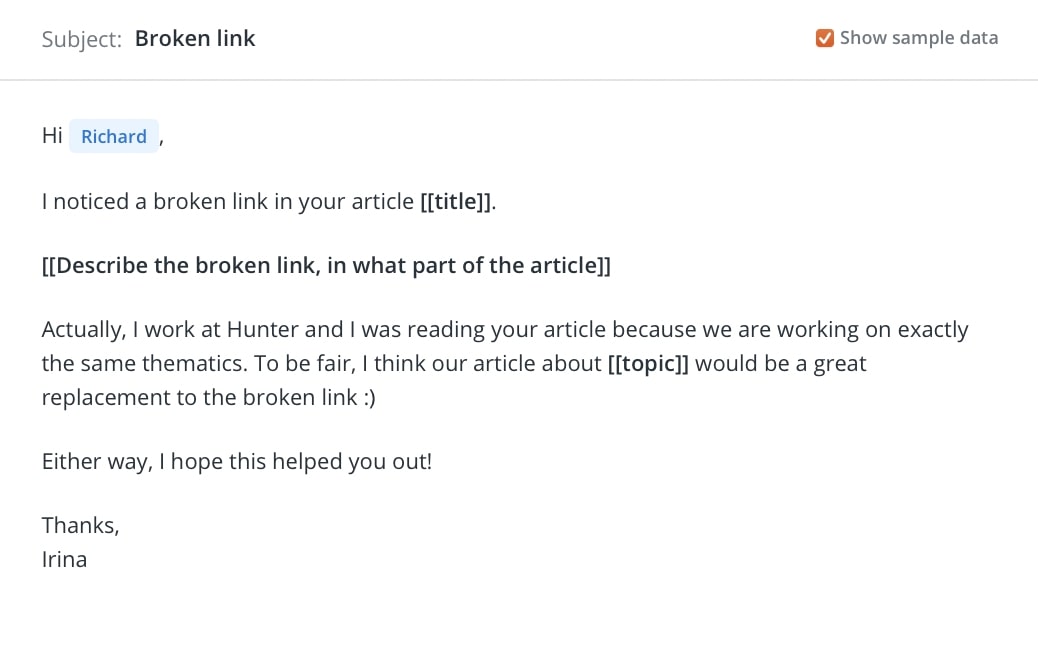Click the 'Show sample data' label text
The height and width of the screenshot is (662, 1038).
point(919,38)
